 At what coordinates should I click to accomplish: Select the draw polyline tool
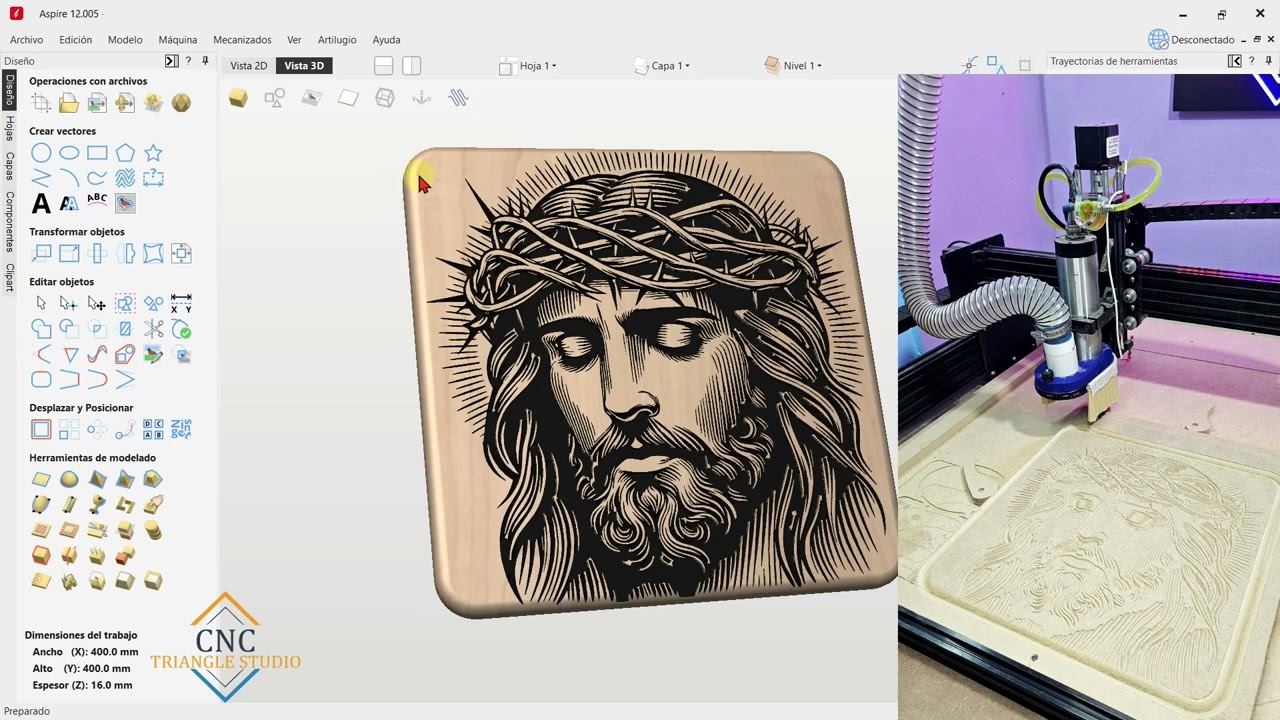click(41, 178)
